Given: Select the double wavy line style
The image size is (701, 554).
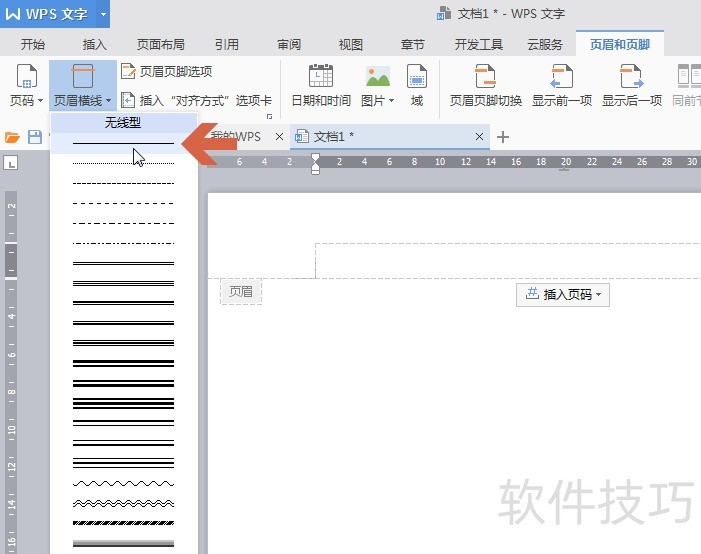Looking at the screenshot, I should pos(123,503).
